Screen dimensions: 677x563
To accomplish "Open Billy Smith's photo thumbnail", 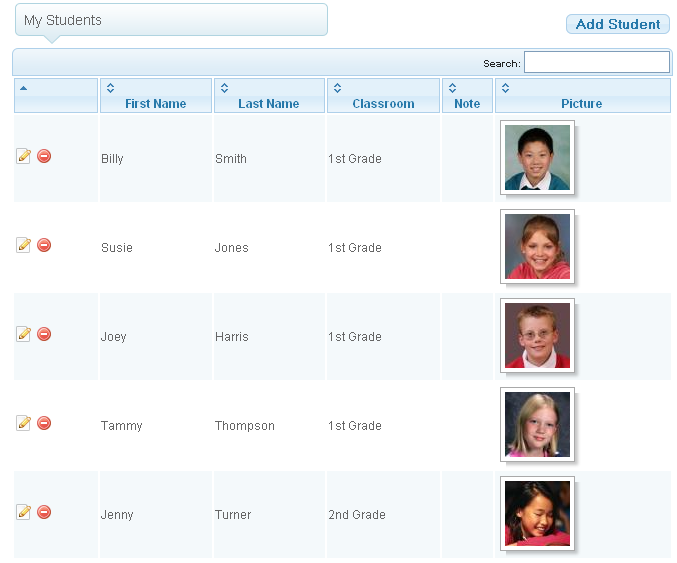I will (537, 157).
